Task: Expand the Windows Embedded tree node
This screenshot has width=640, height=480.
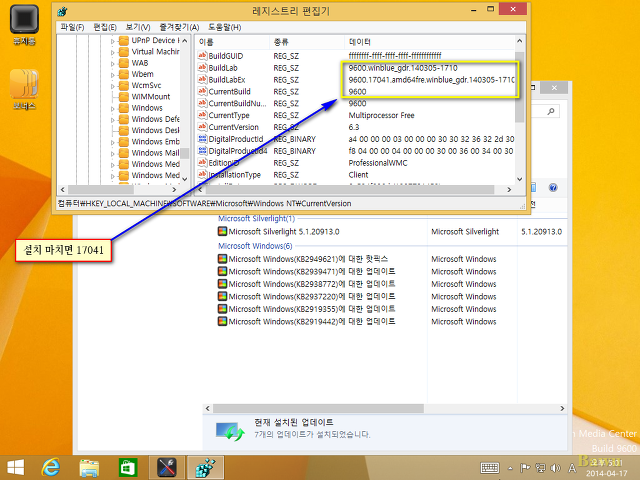Action: pos(113,142)
